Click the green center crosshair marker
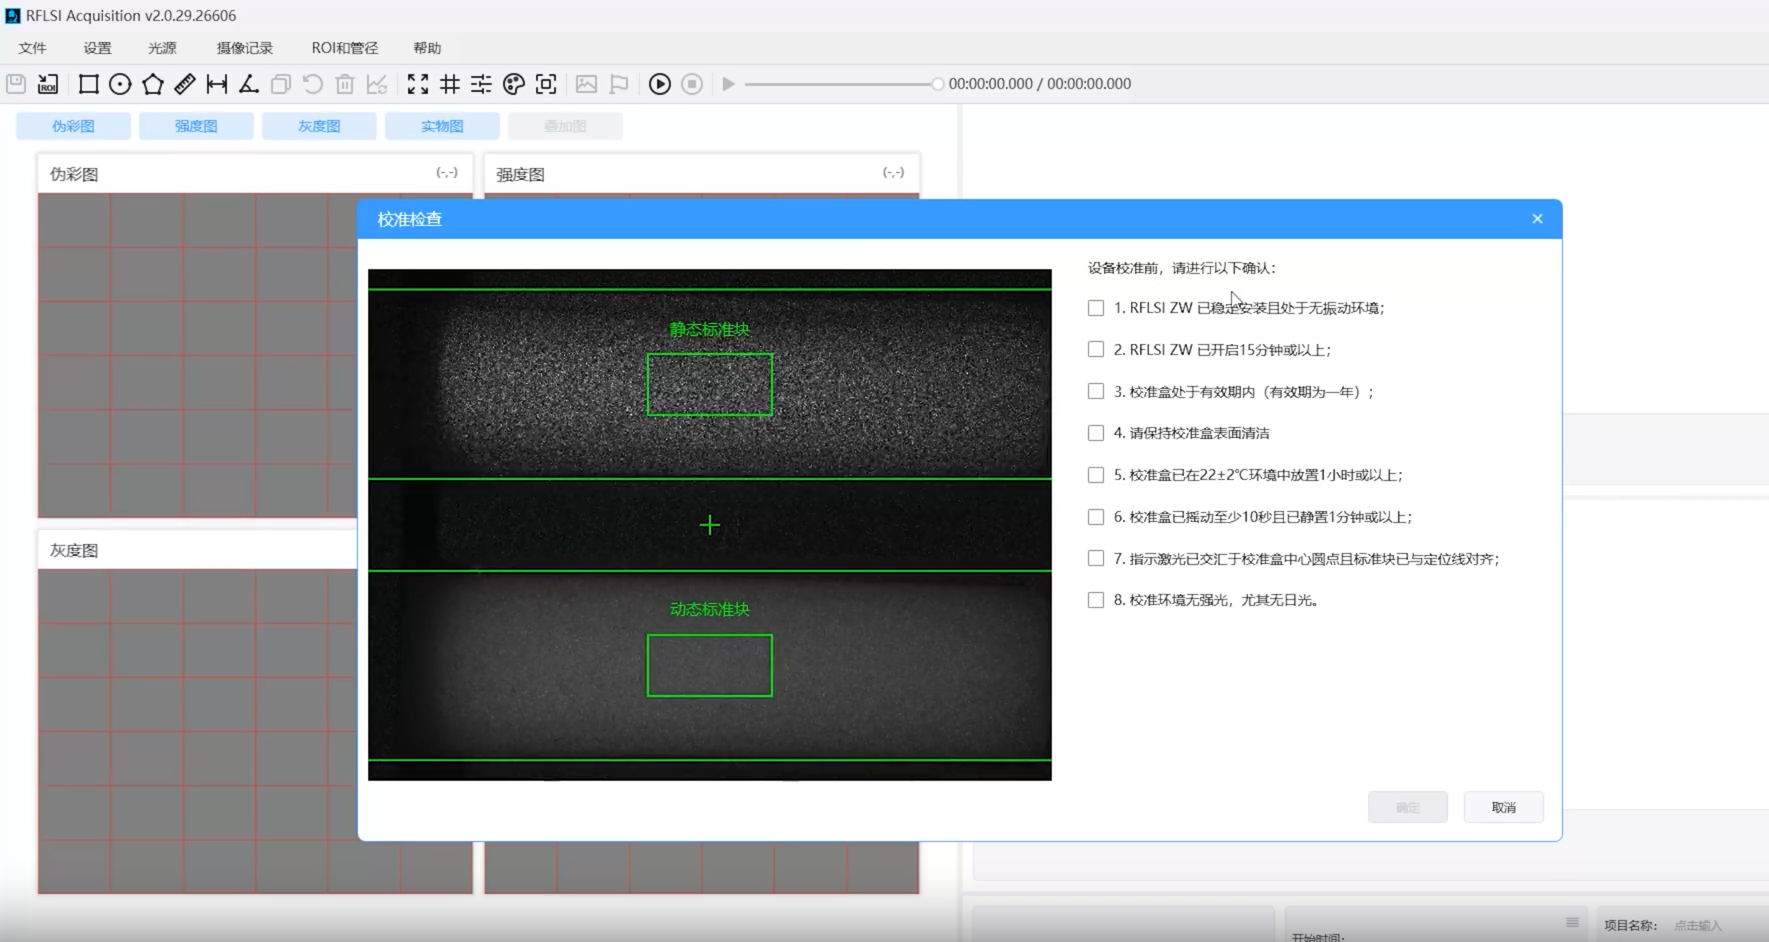The height and width of the screenshot is (942, 1769). click(x=709, y=525)
